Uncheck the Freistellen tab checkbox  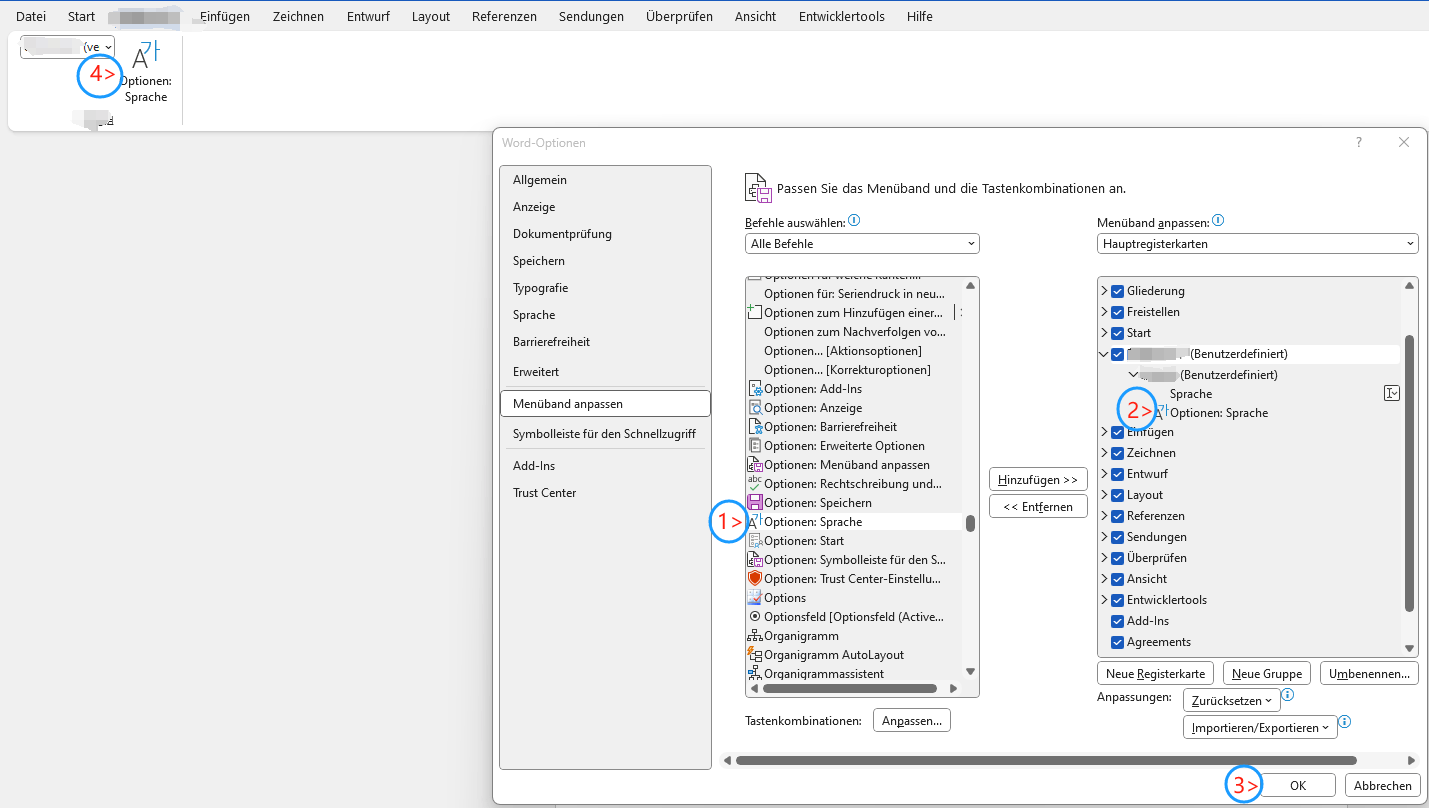1118,312
